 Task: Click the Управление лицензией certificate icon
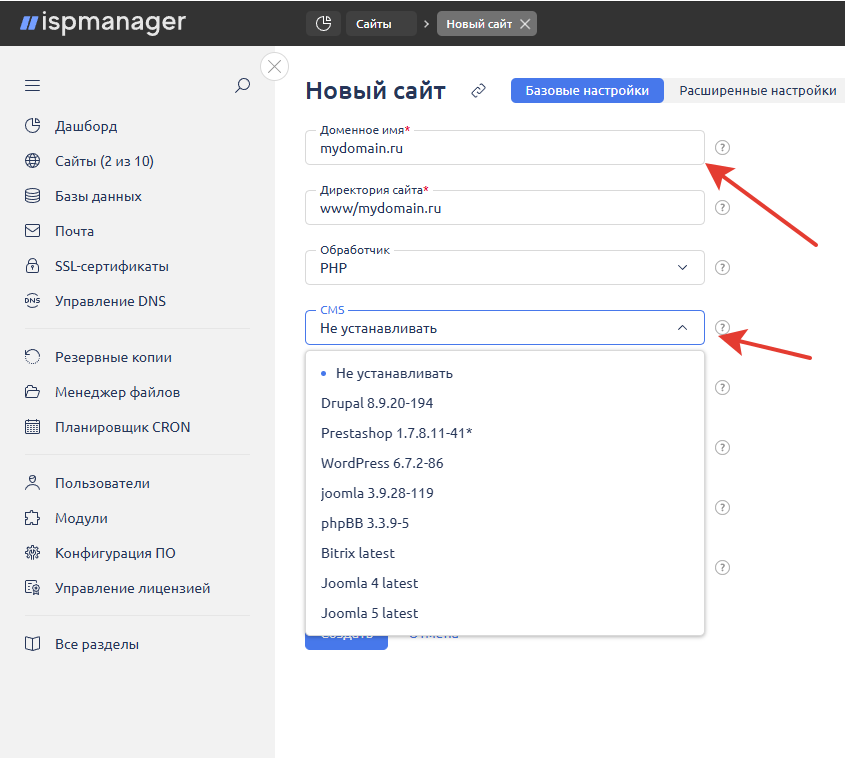32,588
